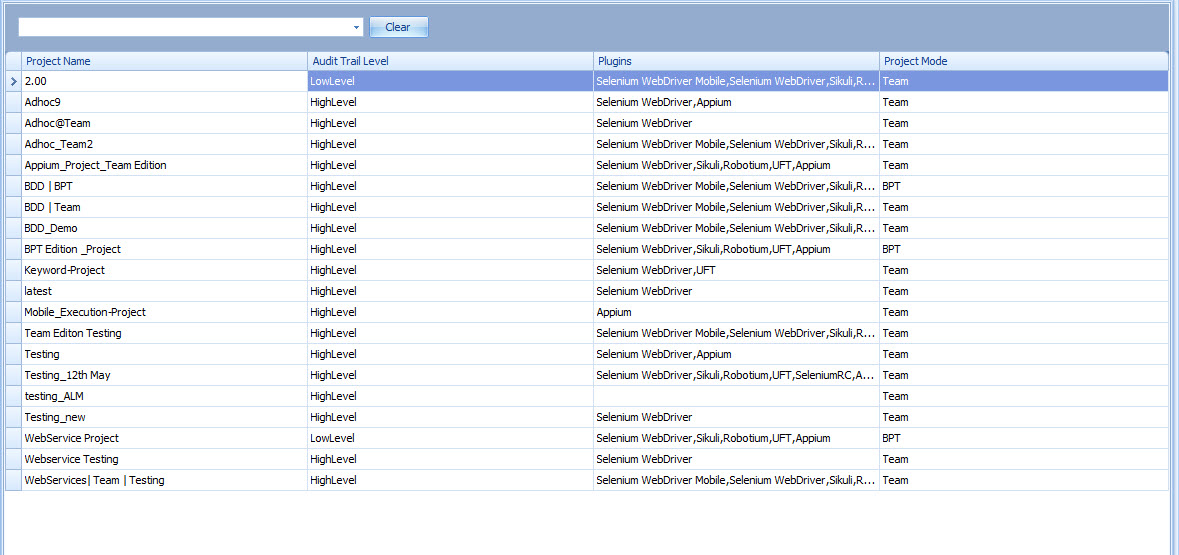
Task: Sort by Audit Trail Level column header
Action: click(x=450, y=61)
